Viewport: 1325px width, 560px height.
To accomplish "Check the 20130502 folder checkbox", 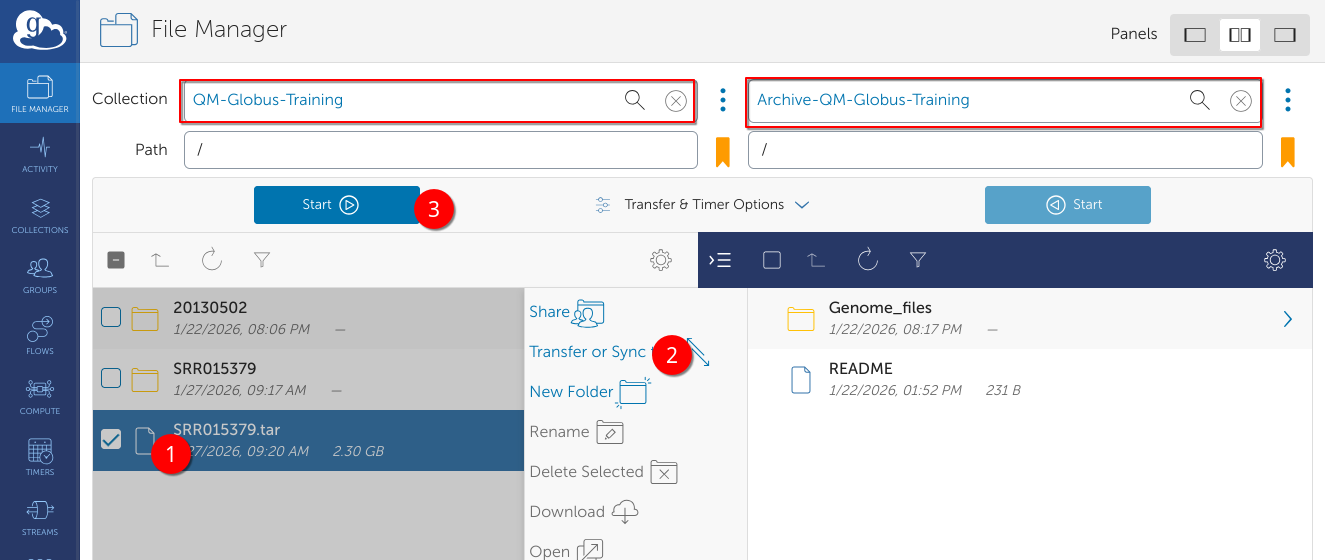I will point(112,318).
